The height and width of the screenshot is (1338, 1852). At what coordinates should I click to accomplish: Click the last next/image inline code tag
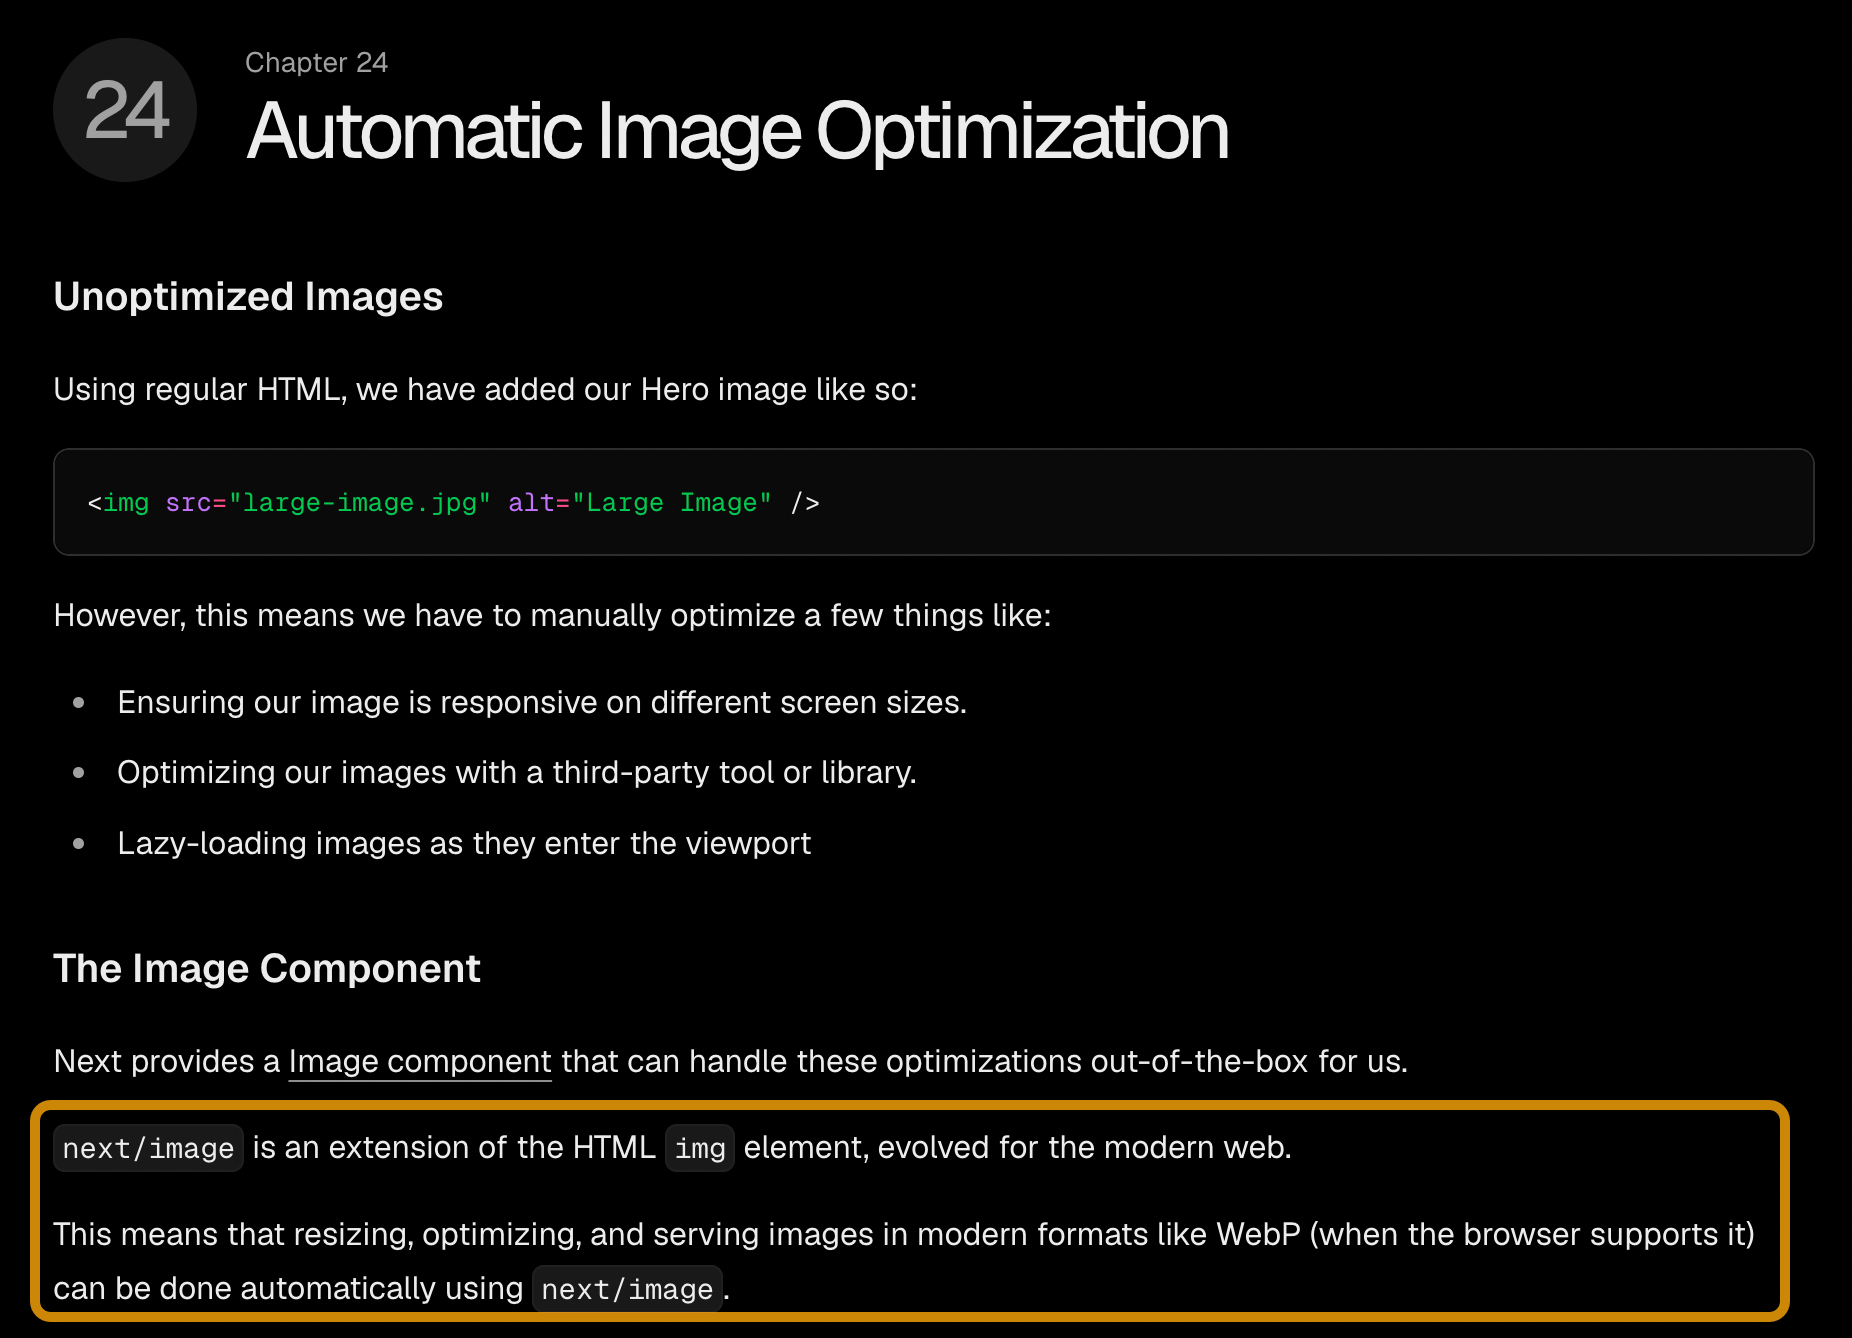click(x=627, y=1289)
